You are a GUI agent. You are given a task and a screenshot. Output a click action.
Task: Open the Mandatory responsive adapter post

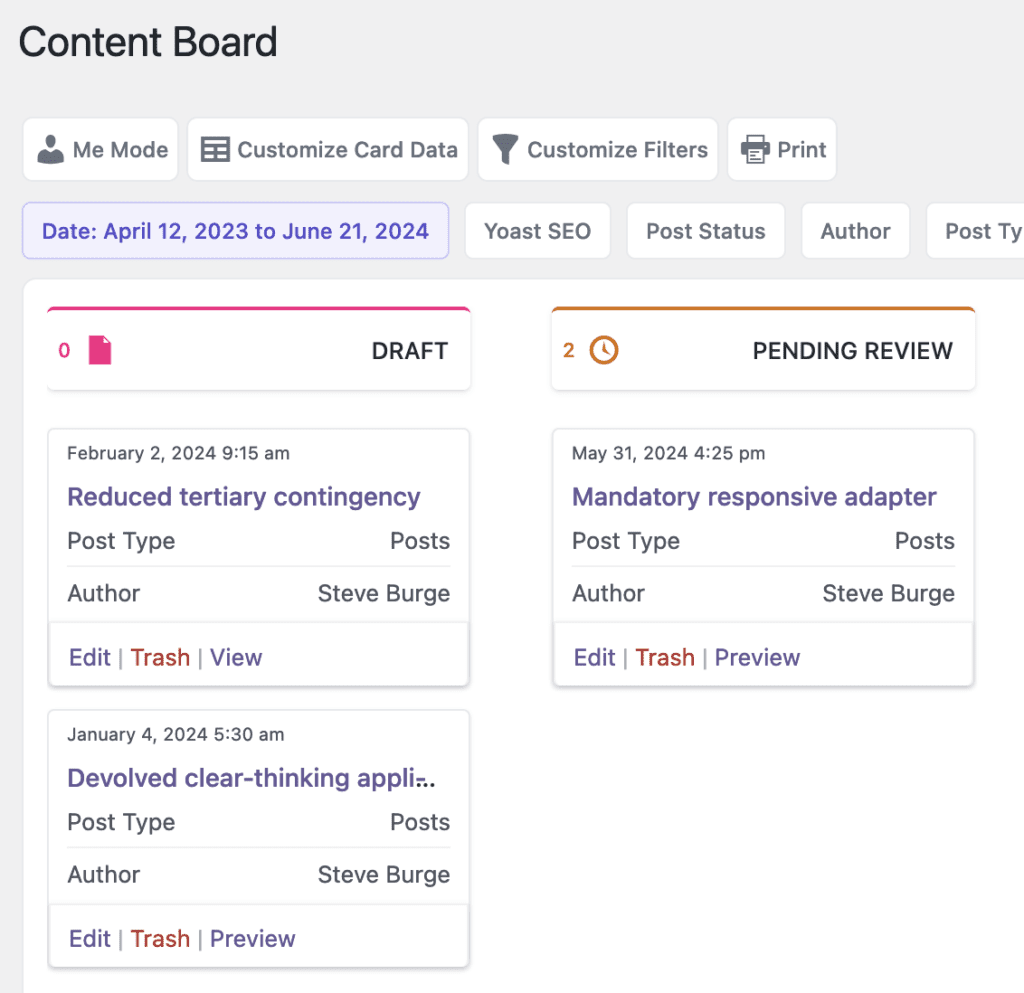pyautogui.click(x=753, y=497)
